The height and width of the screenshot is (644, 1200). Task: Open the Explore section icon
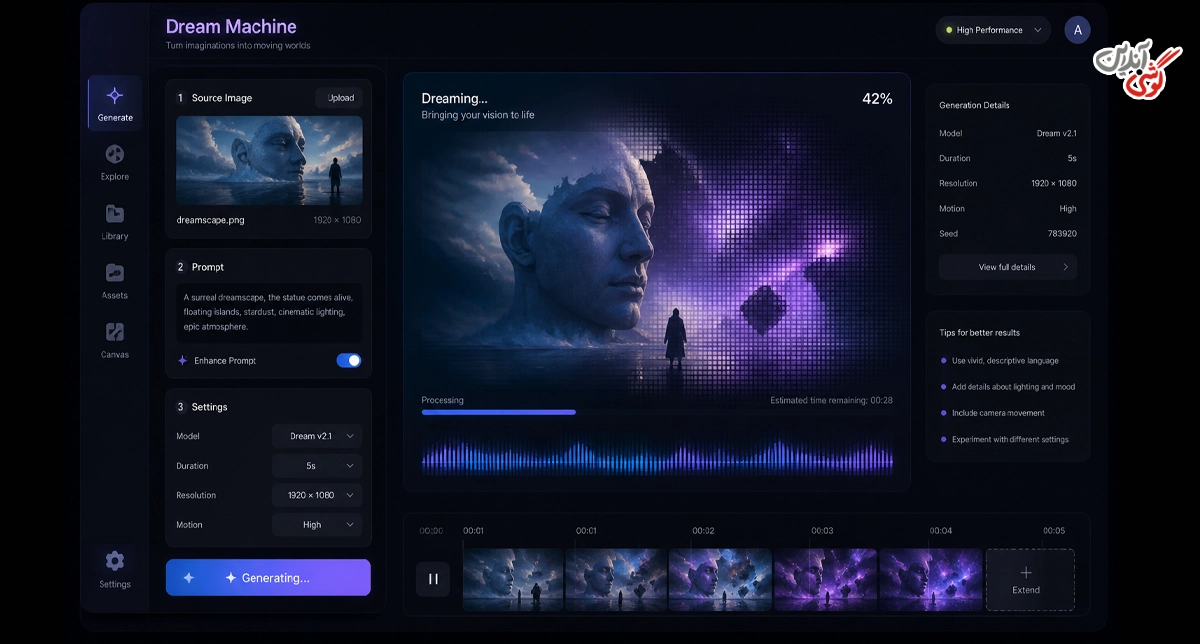pos(115,154)
